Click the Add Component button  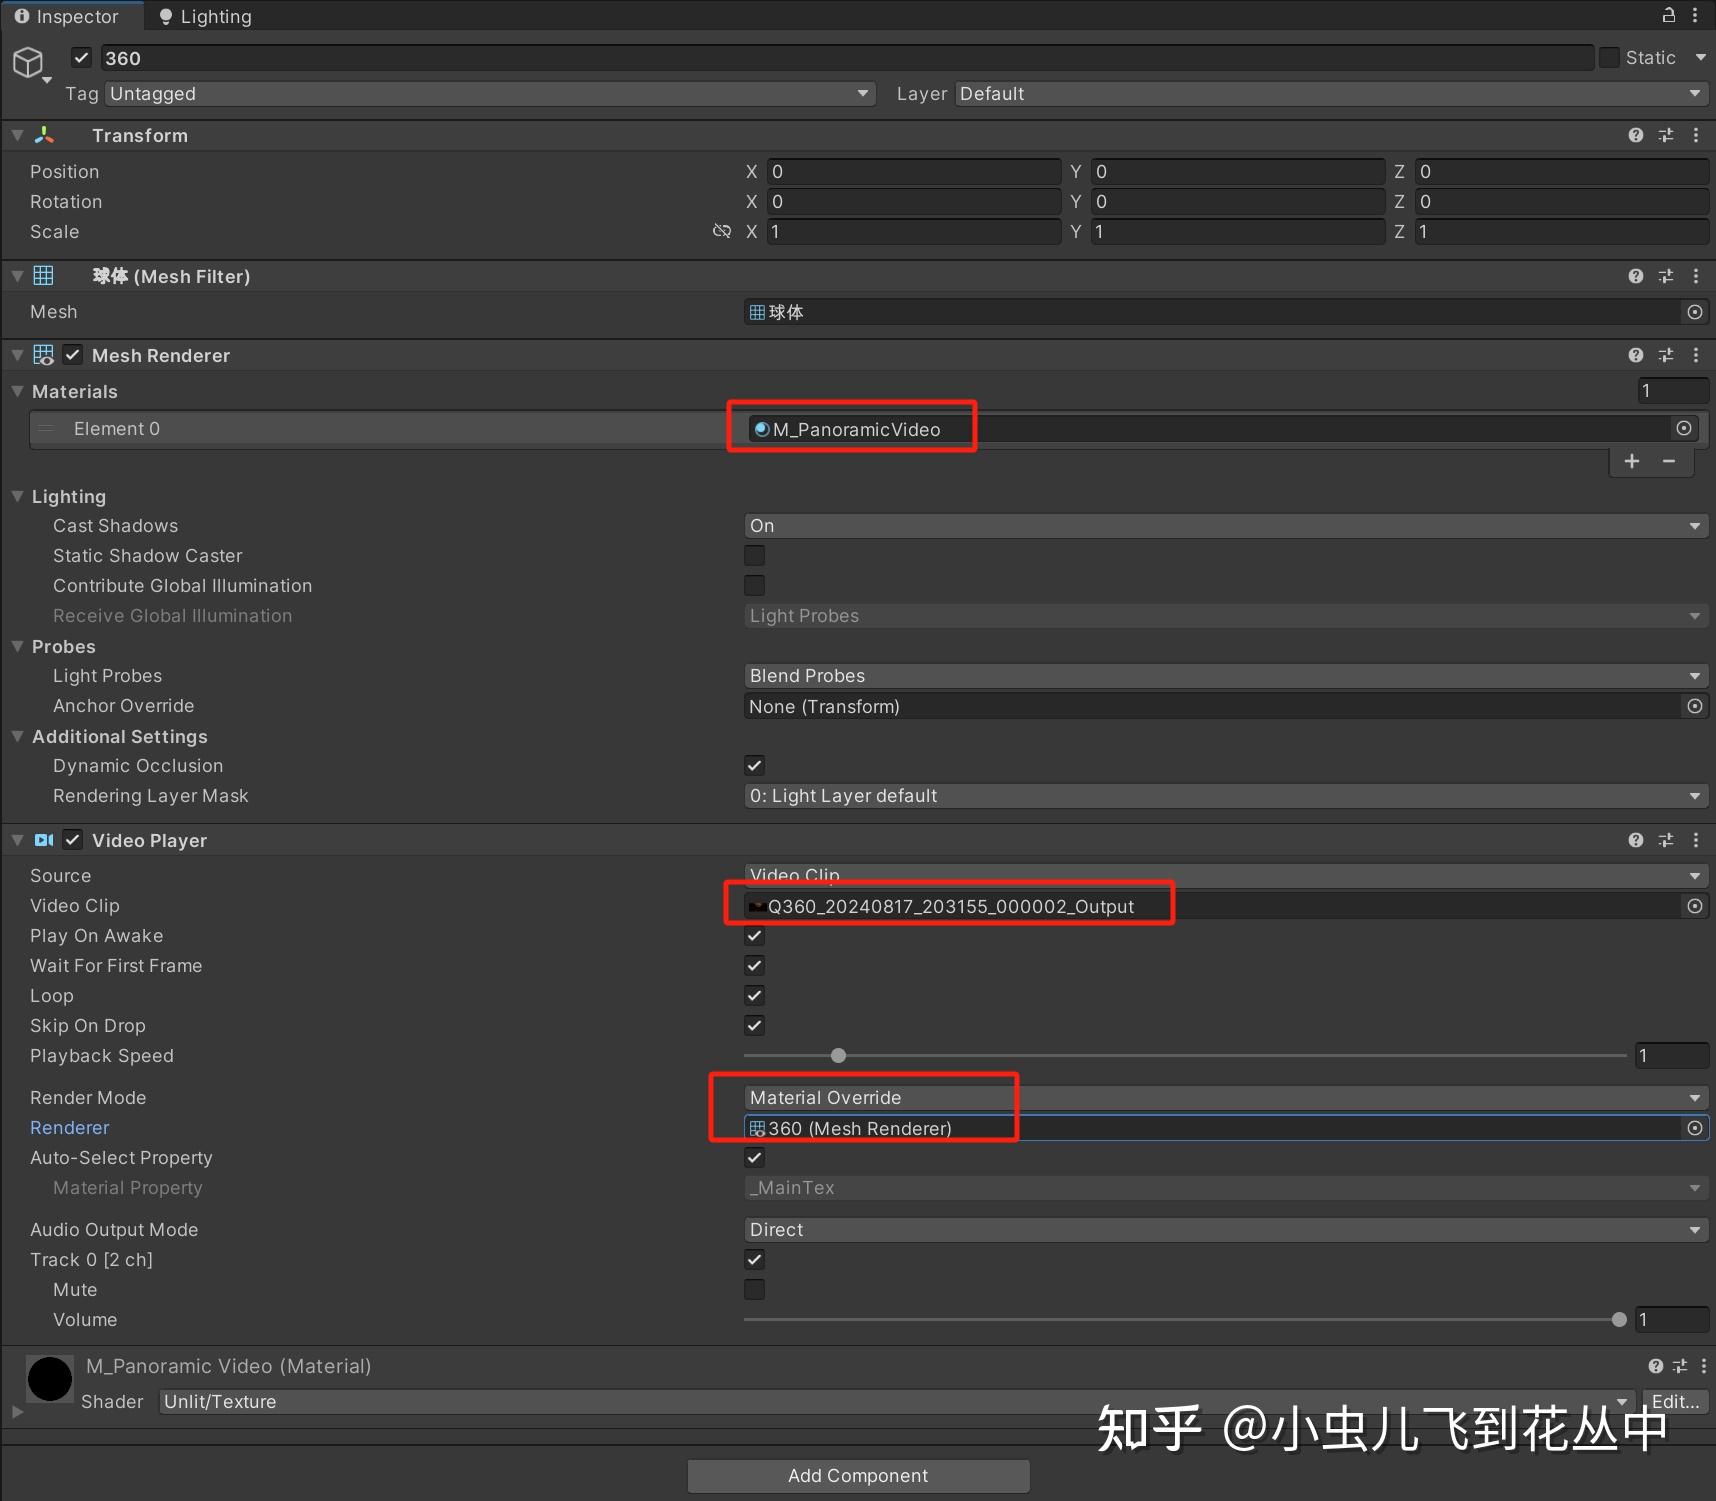pyautogui.click(x=857, y=1475)
